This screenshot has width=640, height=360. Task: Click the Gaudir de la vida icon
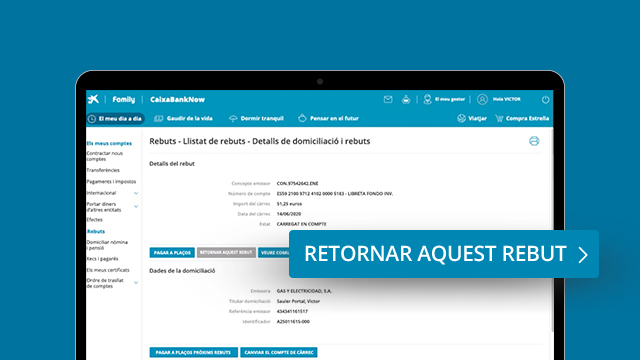158,118
